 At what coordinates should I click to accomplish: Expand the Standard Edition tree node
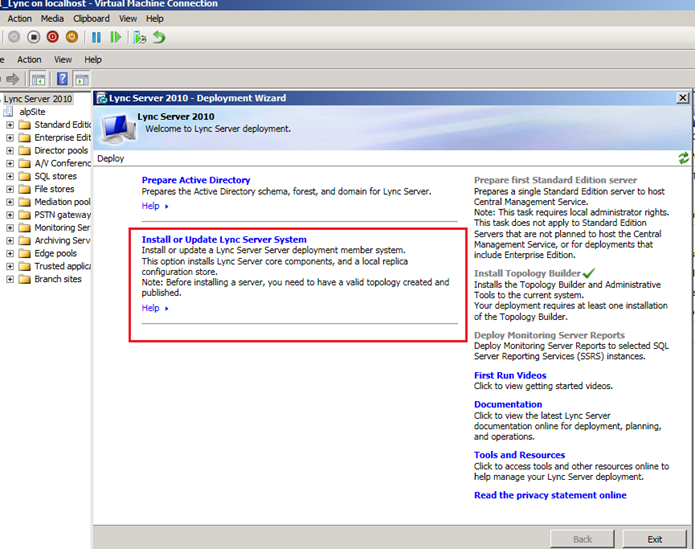tap(10, 125)
